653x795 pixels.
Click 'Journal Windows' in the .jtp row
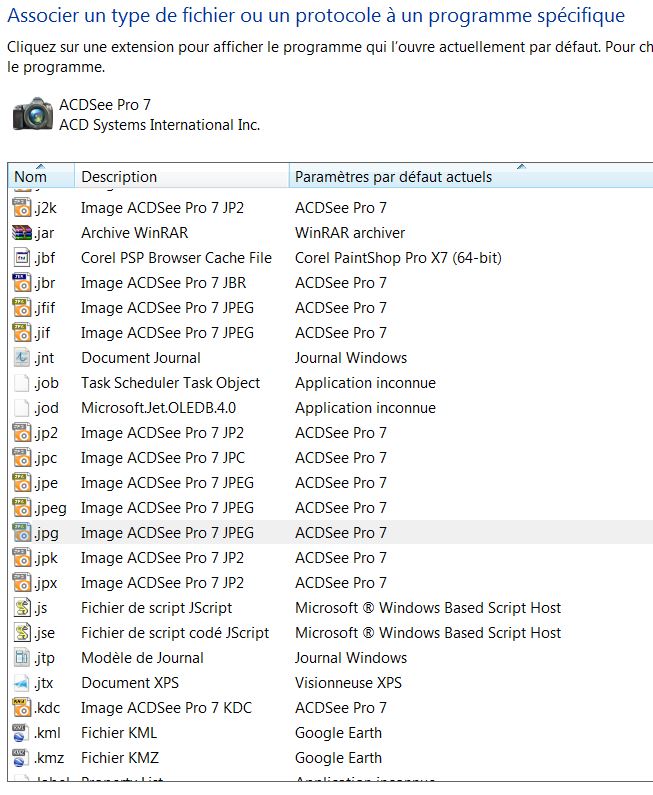(x=351, y=658)
